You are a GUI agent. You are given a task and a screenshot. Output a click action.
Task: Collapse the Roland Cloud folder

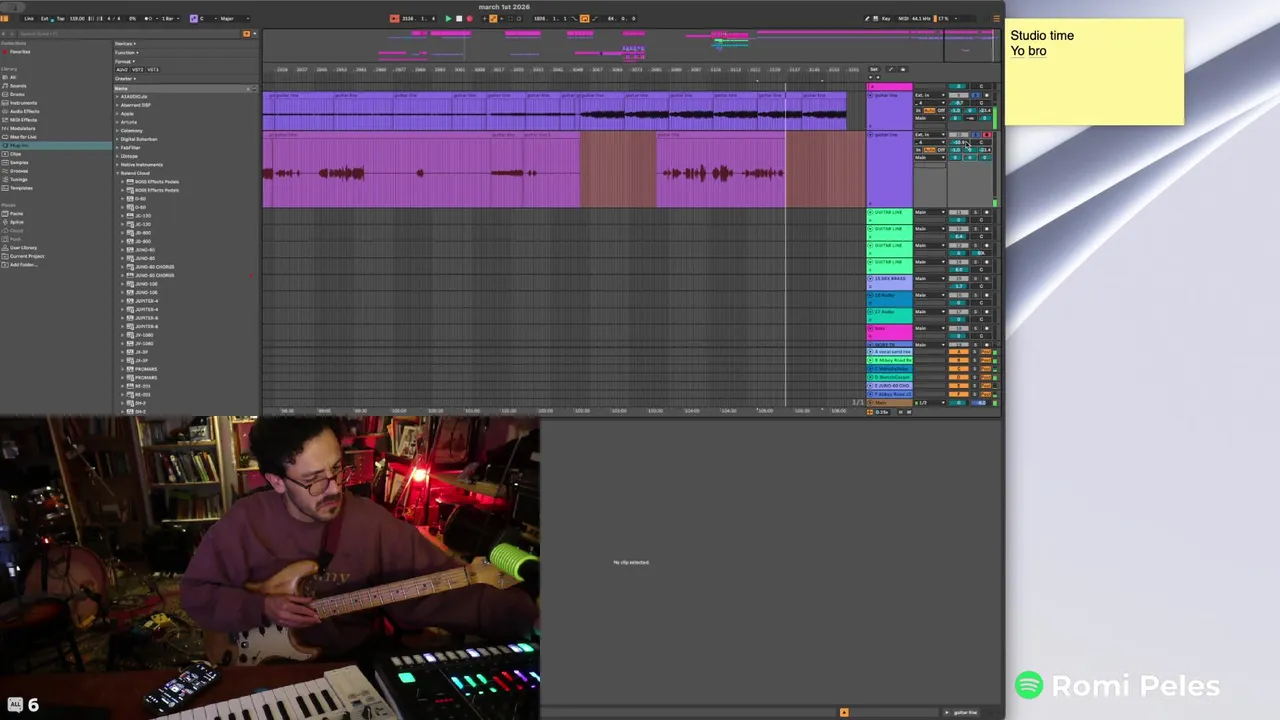[119, 173]
